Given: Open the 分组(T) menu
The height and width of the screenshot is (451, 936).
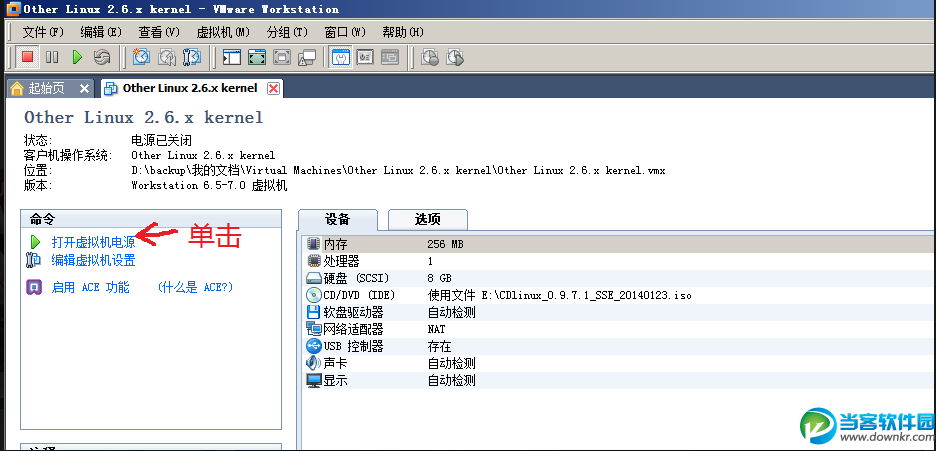Looking at the screenshot, I should click(287, 32).
